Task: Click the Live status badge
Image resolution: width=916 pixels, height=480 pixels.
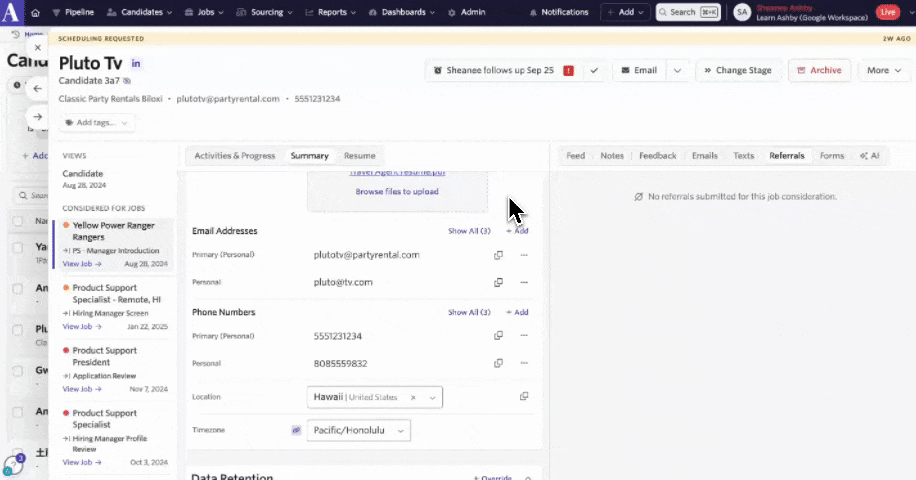Action: click(888, 12)
